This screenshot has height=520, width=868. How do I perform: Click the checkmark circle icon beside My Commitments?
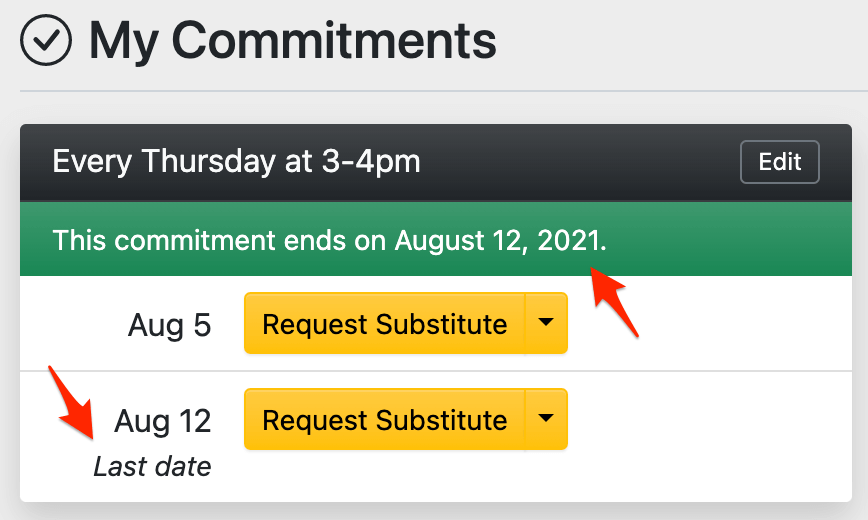coord(46,41)
